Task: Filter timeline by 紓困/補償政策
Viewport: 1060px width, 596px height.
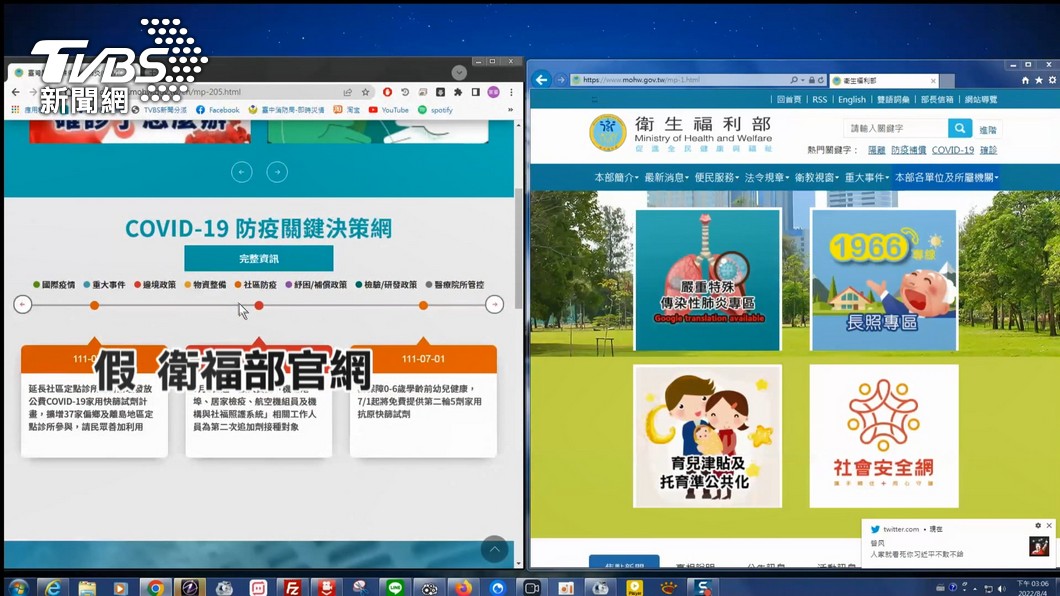Action: pyautogui.click(x=316, y=284)
